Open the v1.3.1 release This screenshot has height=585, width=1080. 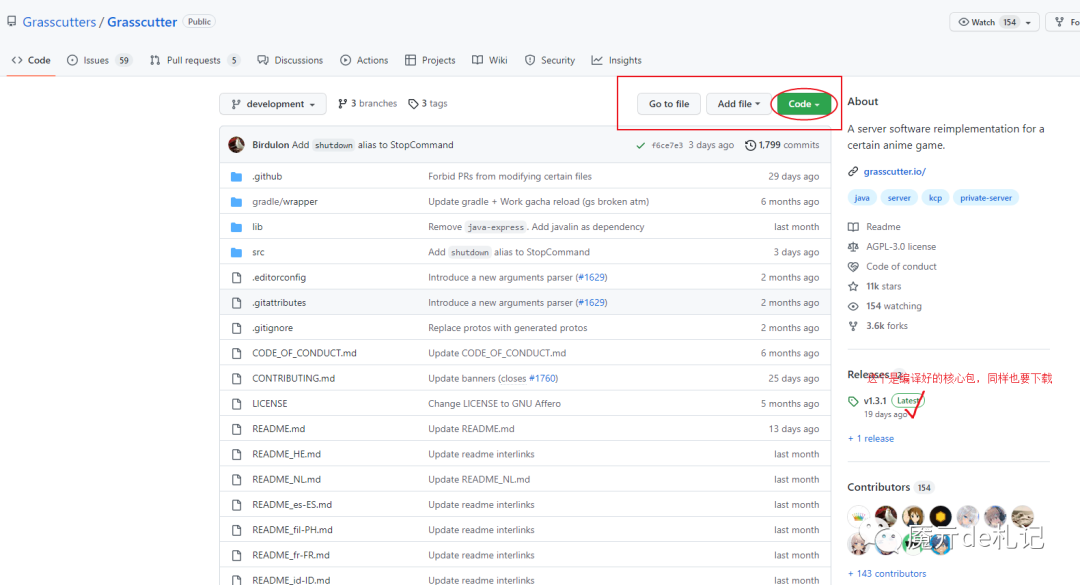click(875, 400)
